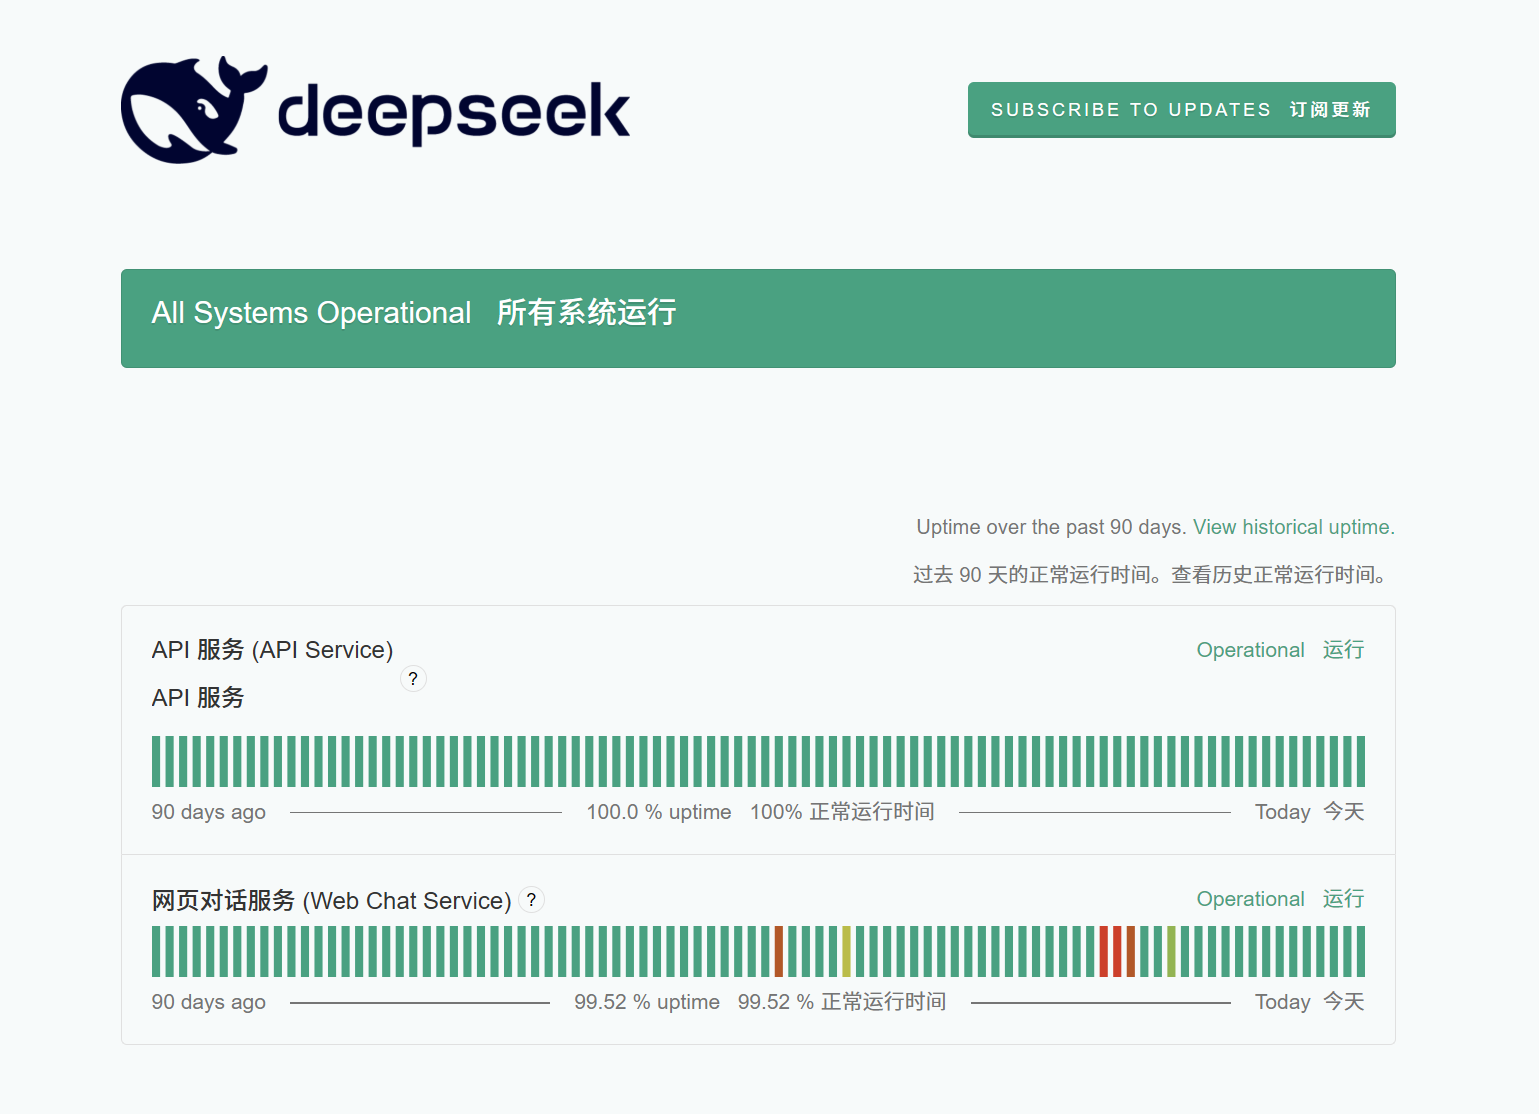Click "Today" label under Web Chat Service
Image resolution: width=1539 pixels, height=1114 pixels.
click(1282, 1002)
